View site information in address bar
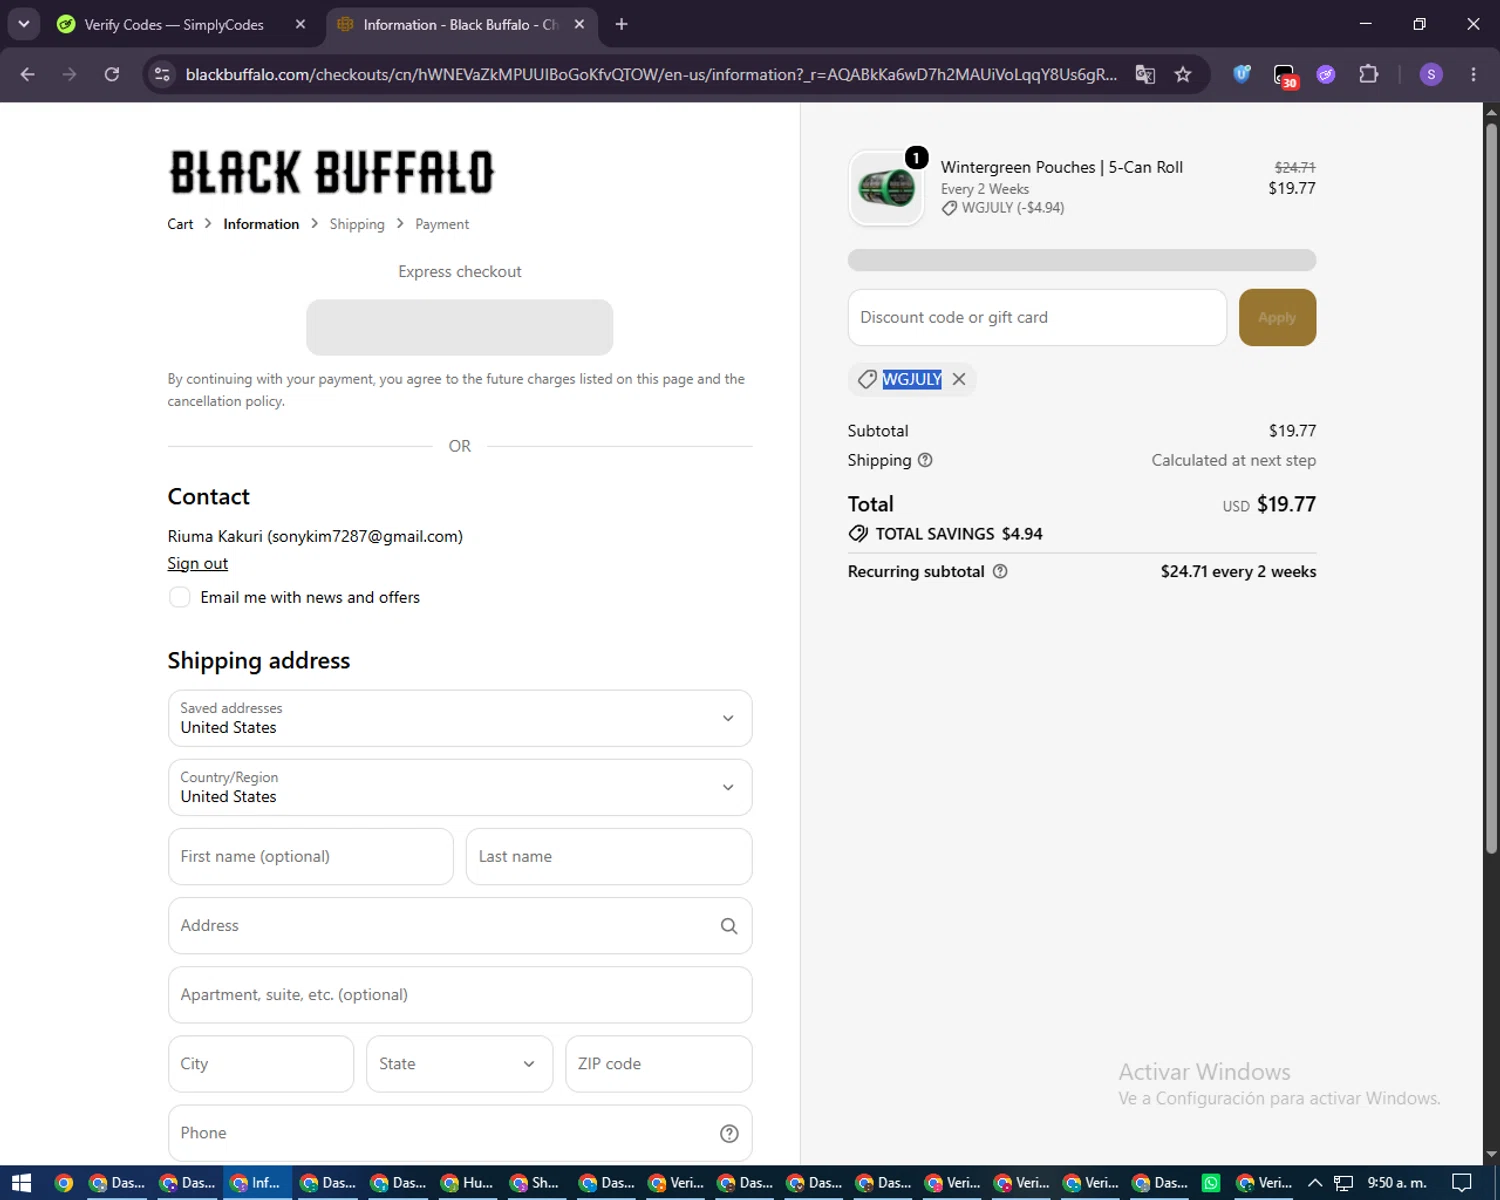The height and width of the screenshot is (1200, 1500). [162, 74]
